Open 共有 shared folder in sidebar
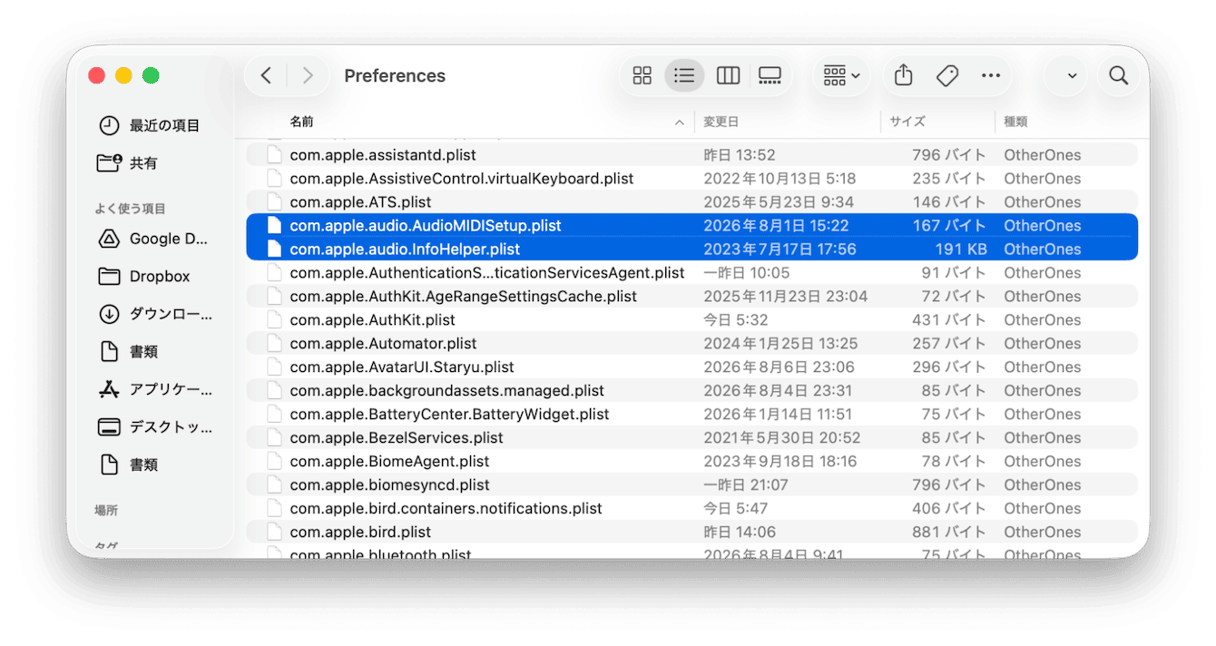Screen dimensions: 1216x646 point(128,163)
